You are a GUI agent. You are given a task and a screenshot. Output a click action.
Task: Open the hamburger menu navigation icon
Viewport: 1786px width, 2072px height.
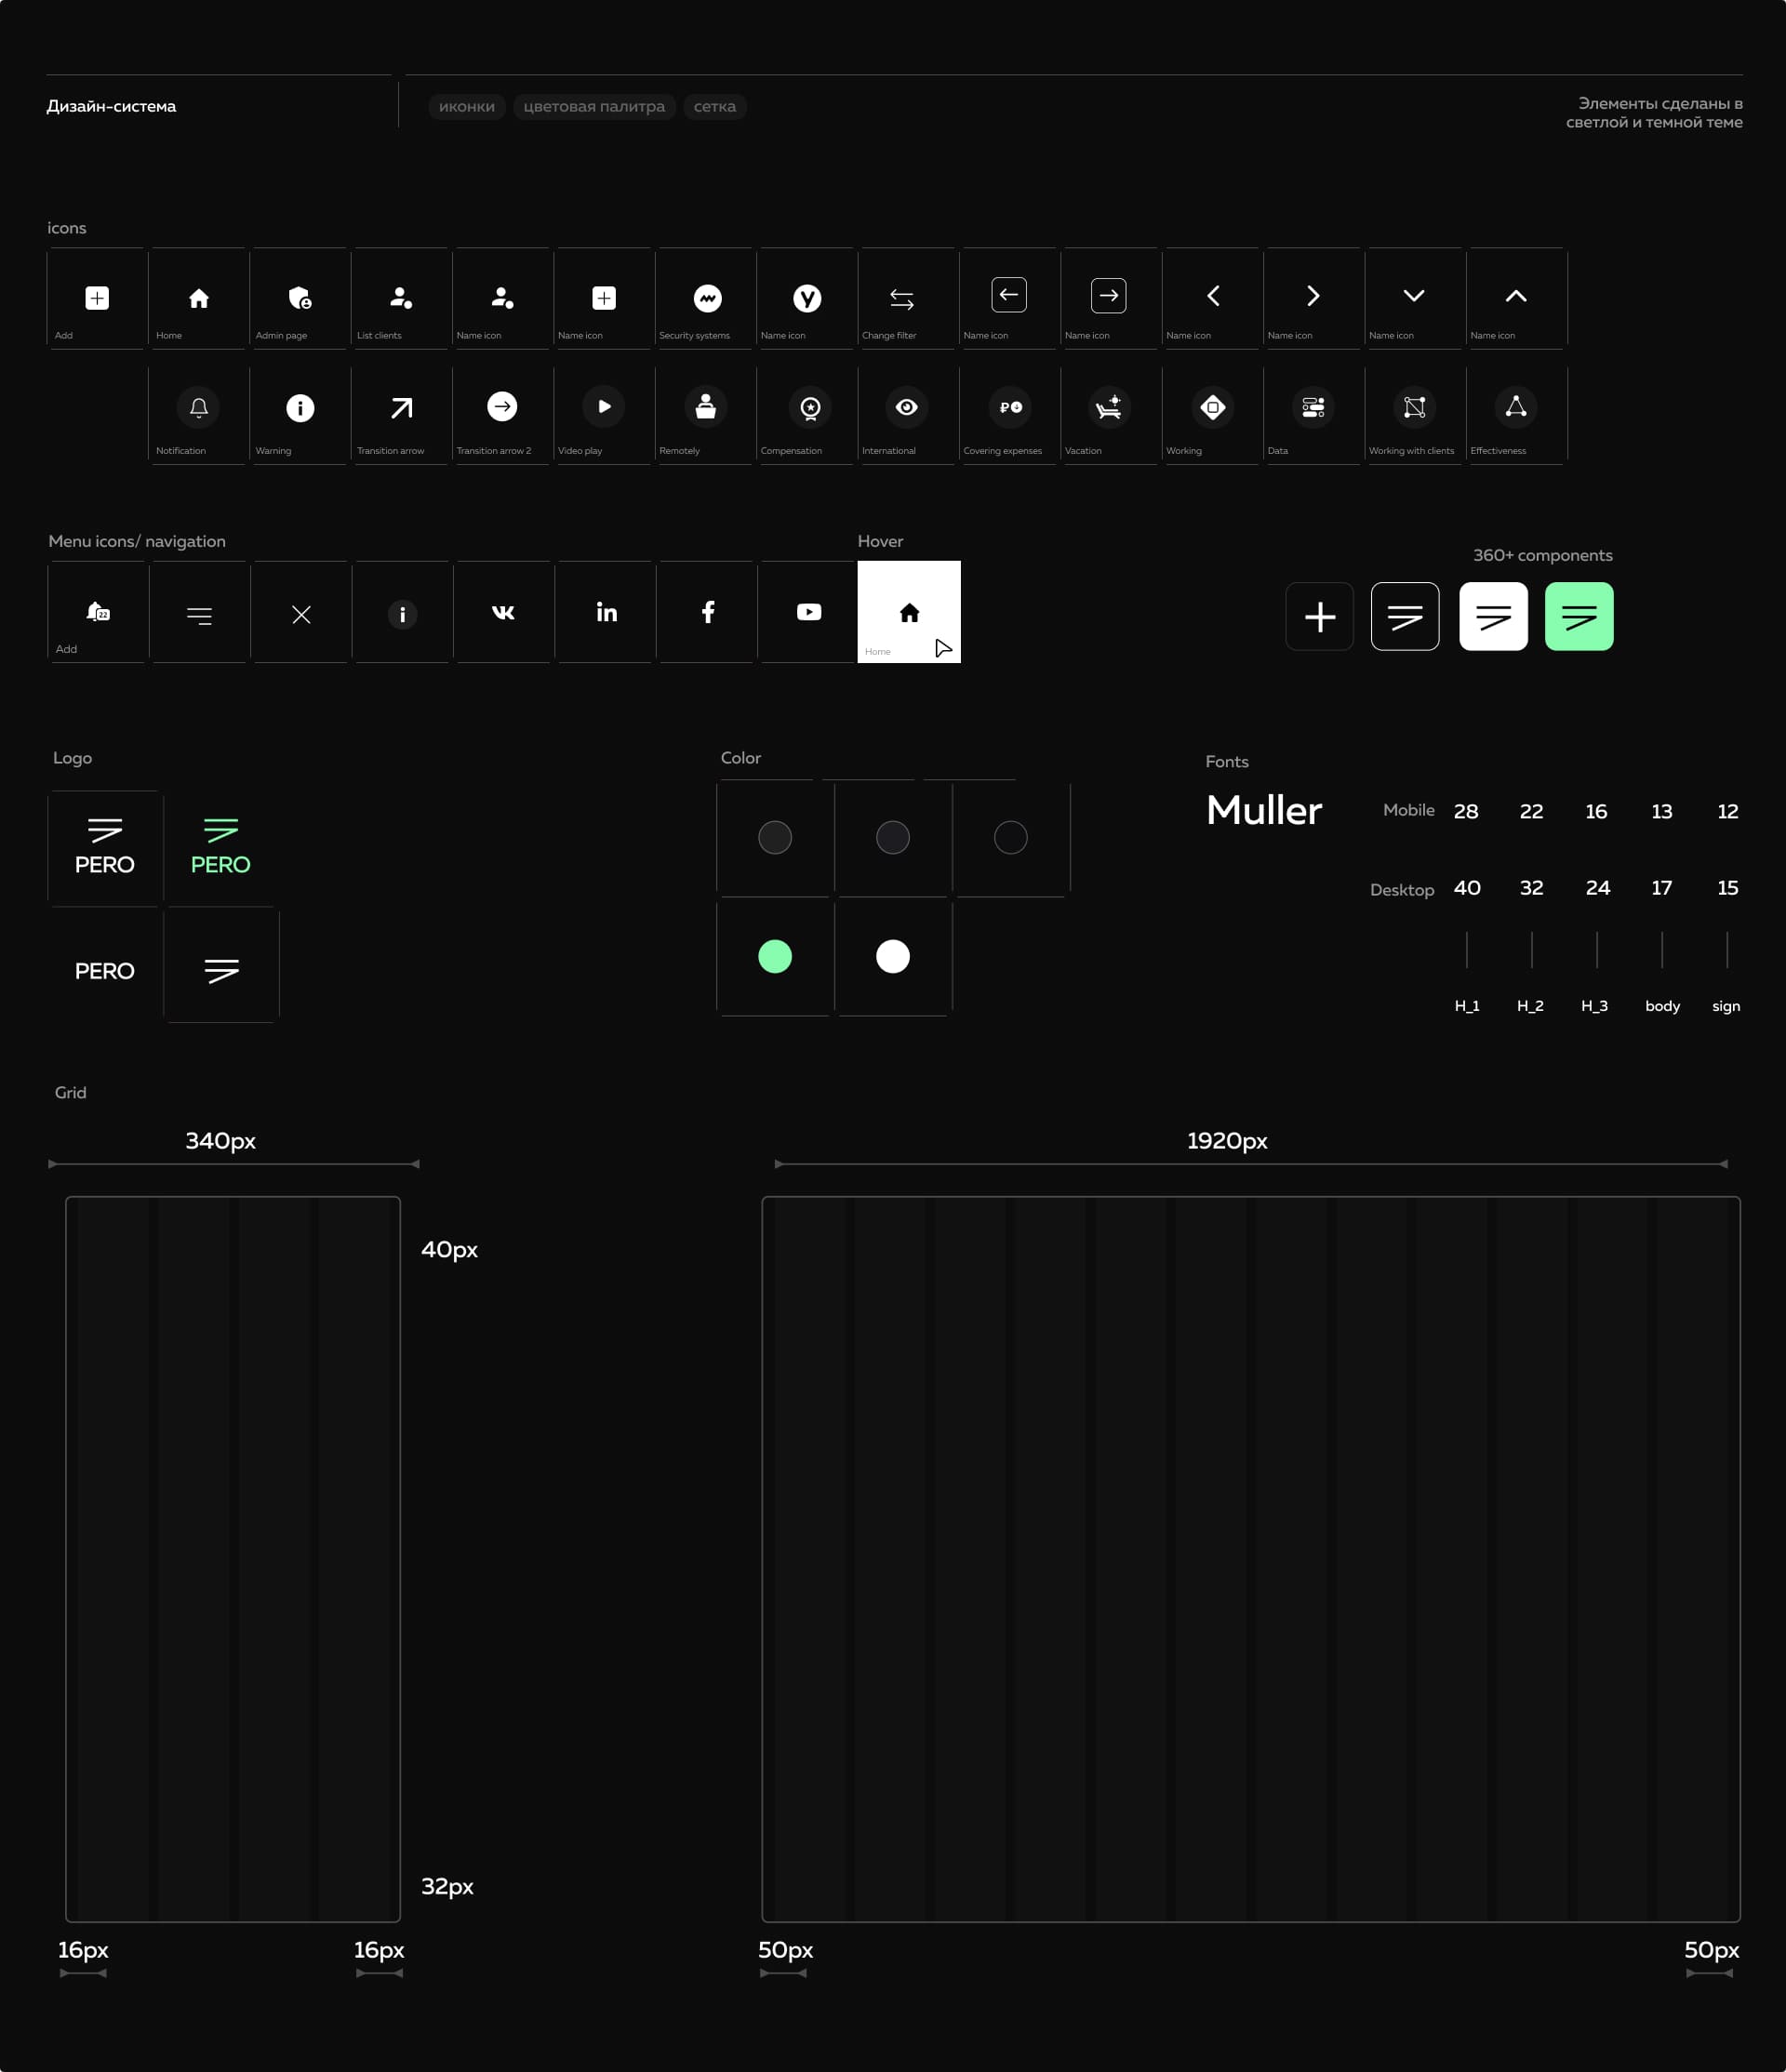click(x=199, y=616)
